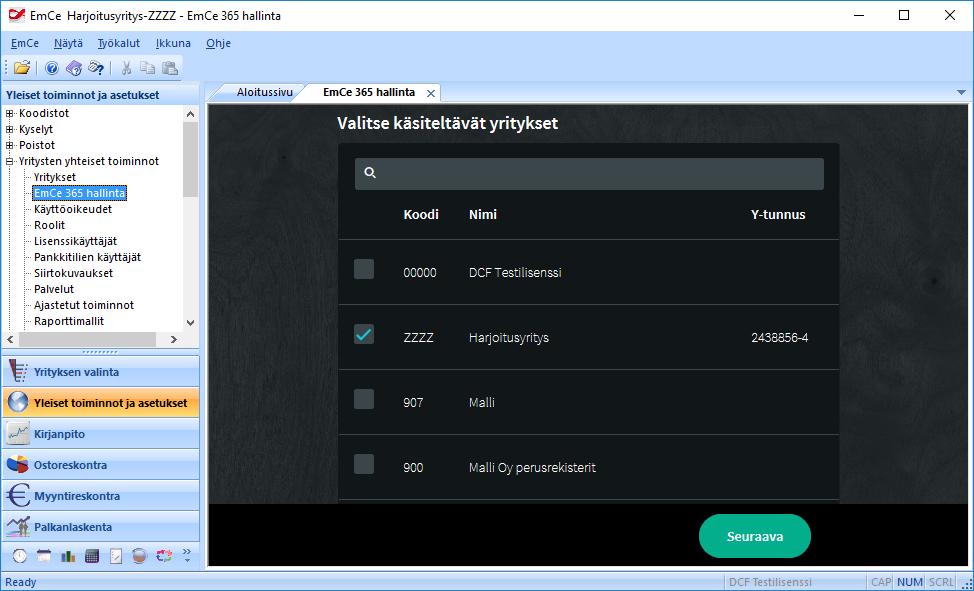Open the Ohje menu

pyautogui.click(x=219, y=44)
